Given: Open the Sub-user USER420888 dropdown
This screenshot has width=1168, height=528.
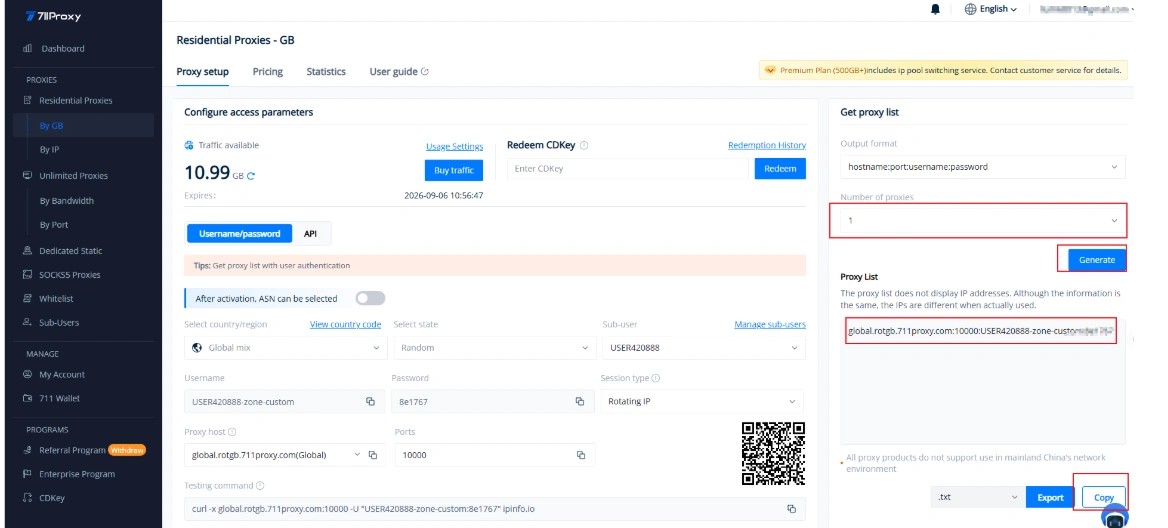Looking at the screenshot, I should tap(703, 348).
